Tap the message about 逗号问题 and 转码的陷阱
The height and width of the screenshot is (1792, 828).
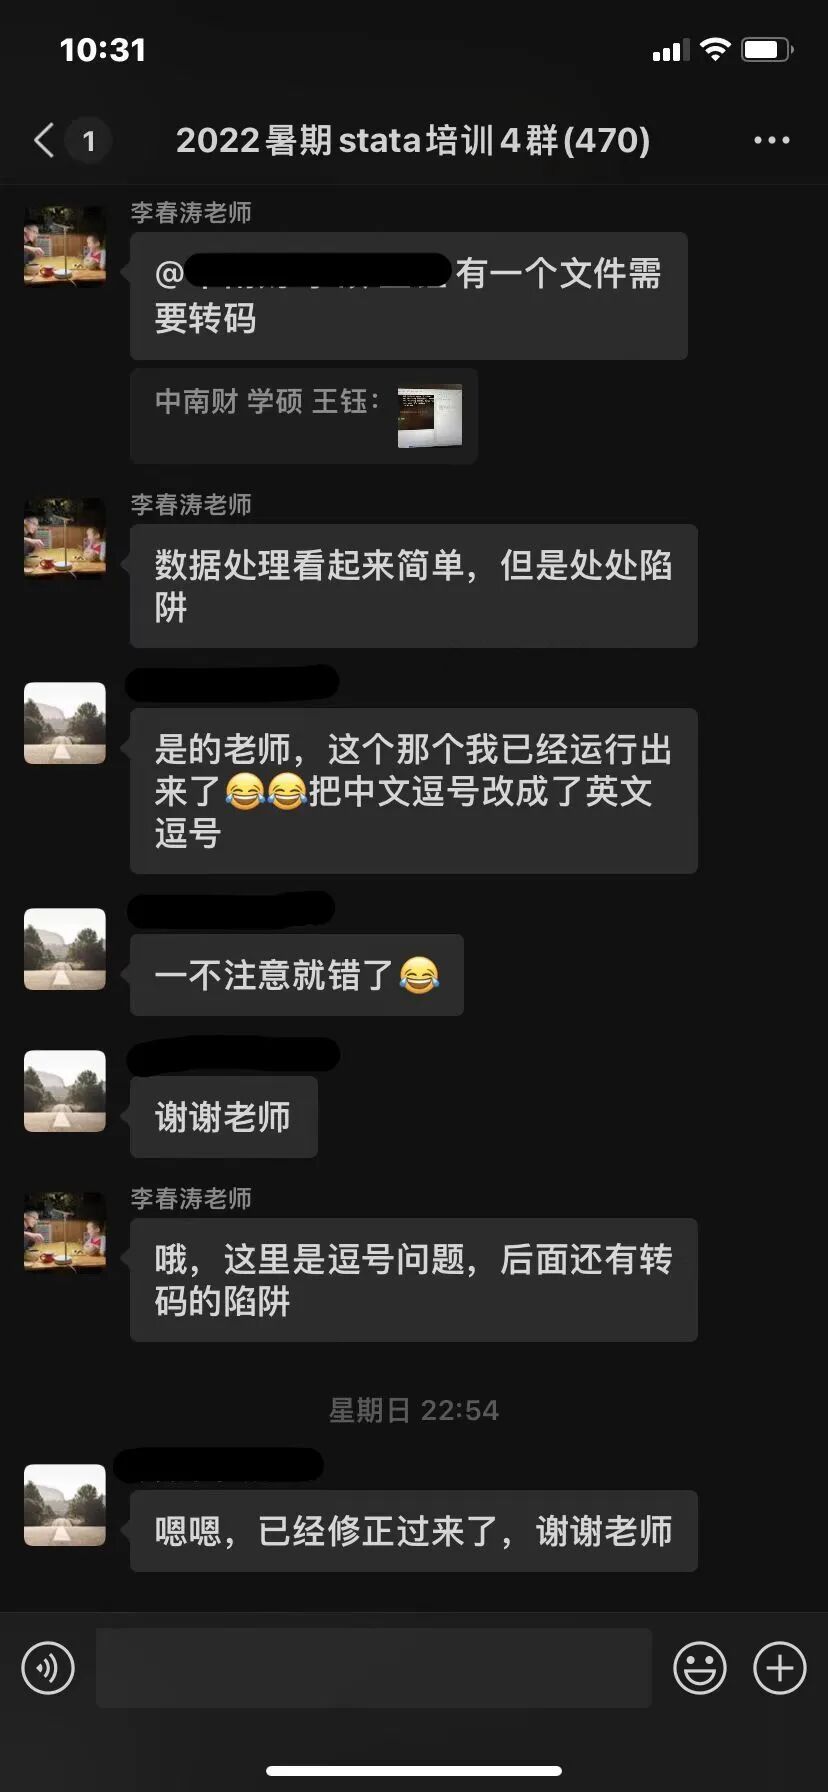[413, 1280]
